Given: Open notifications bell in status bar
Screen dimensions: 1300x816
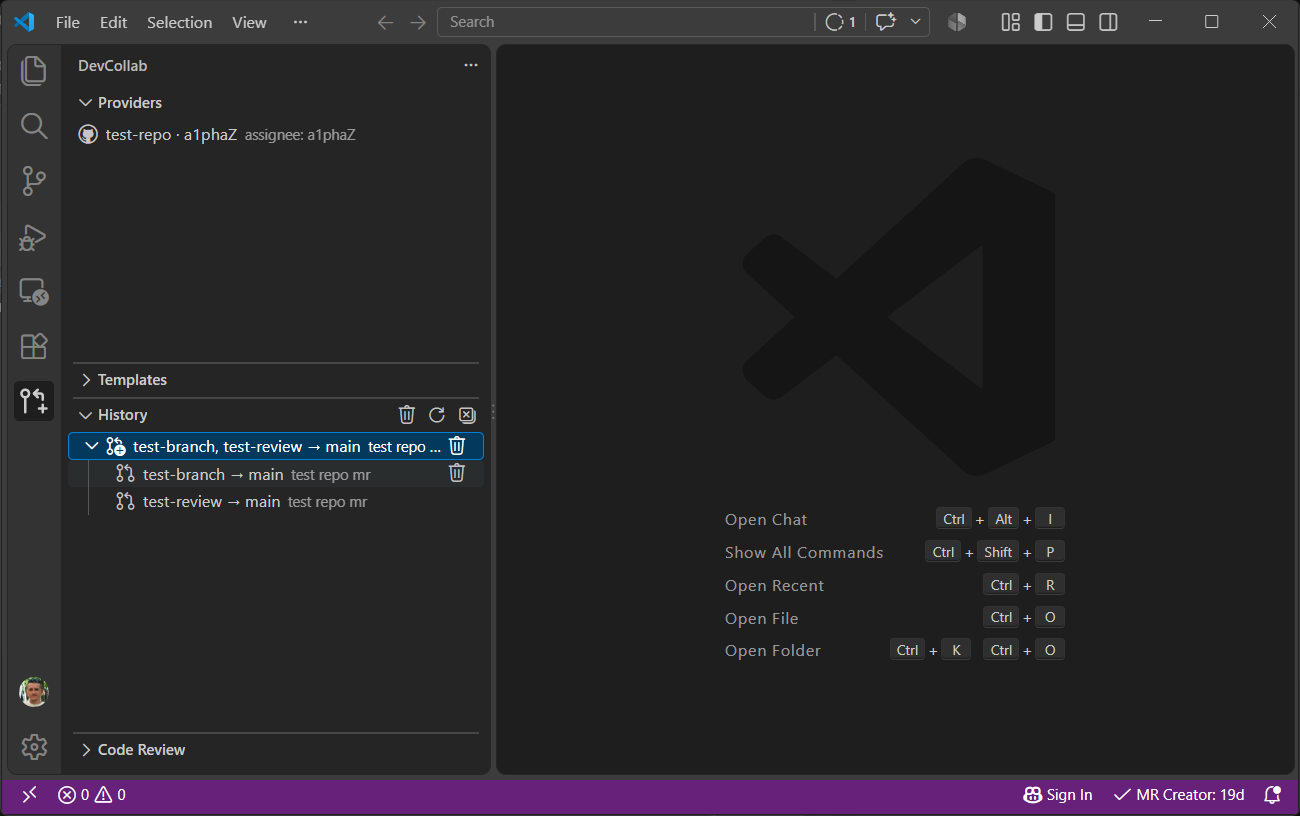Looking at the screenshot, I should coord(1273,795).
